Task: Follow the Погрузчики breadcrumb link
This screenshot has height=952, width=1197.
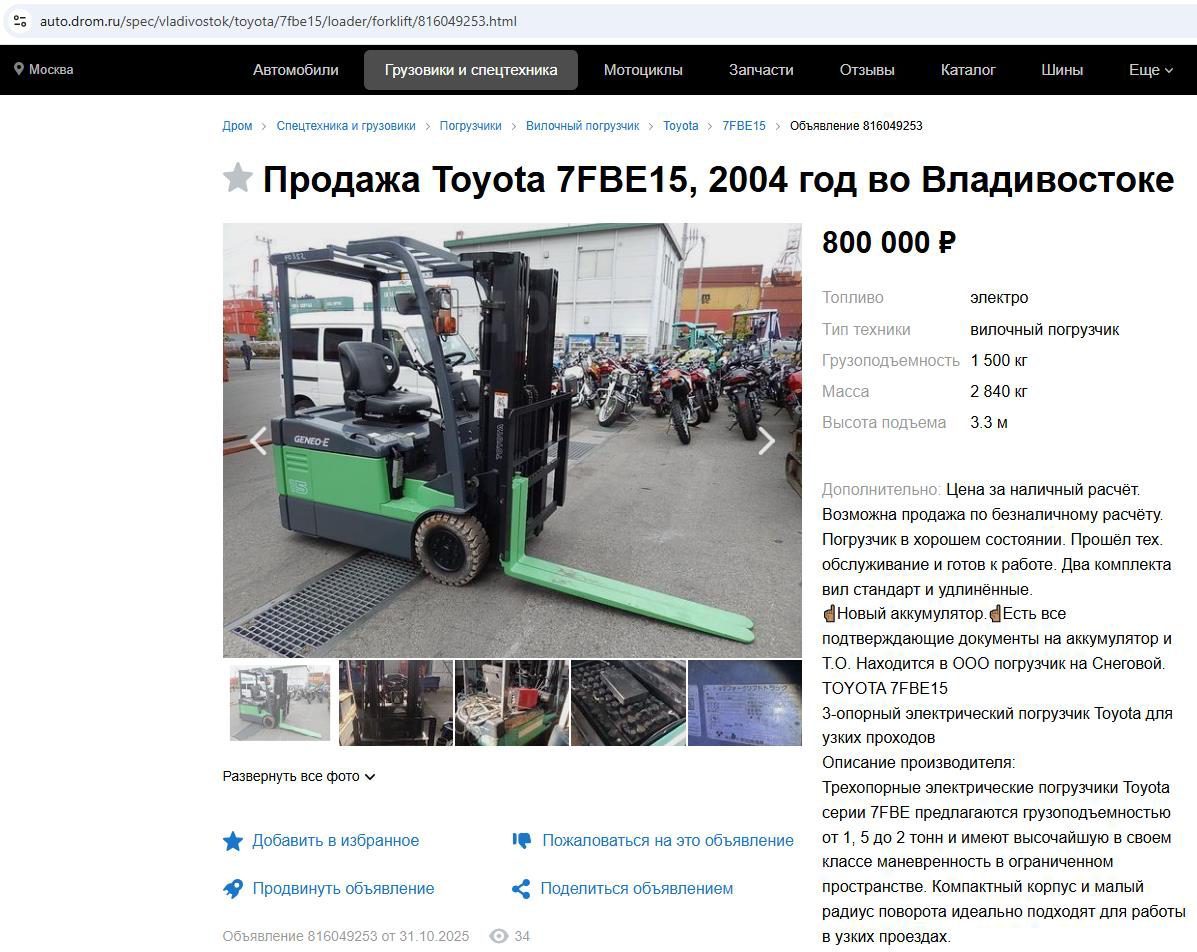Action: tap(470, 126)
